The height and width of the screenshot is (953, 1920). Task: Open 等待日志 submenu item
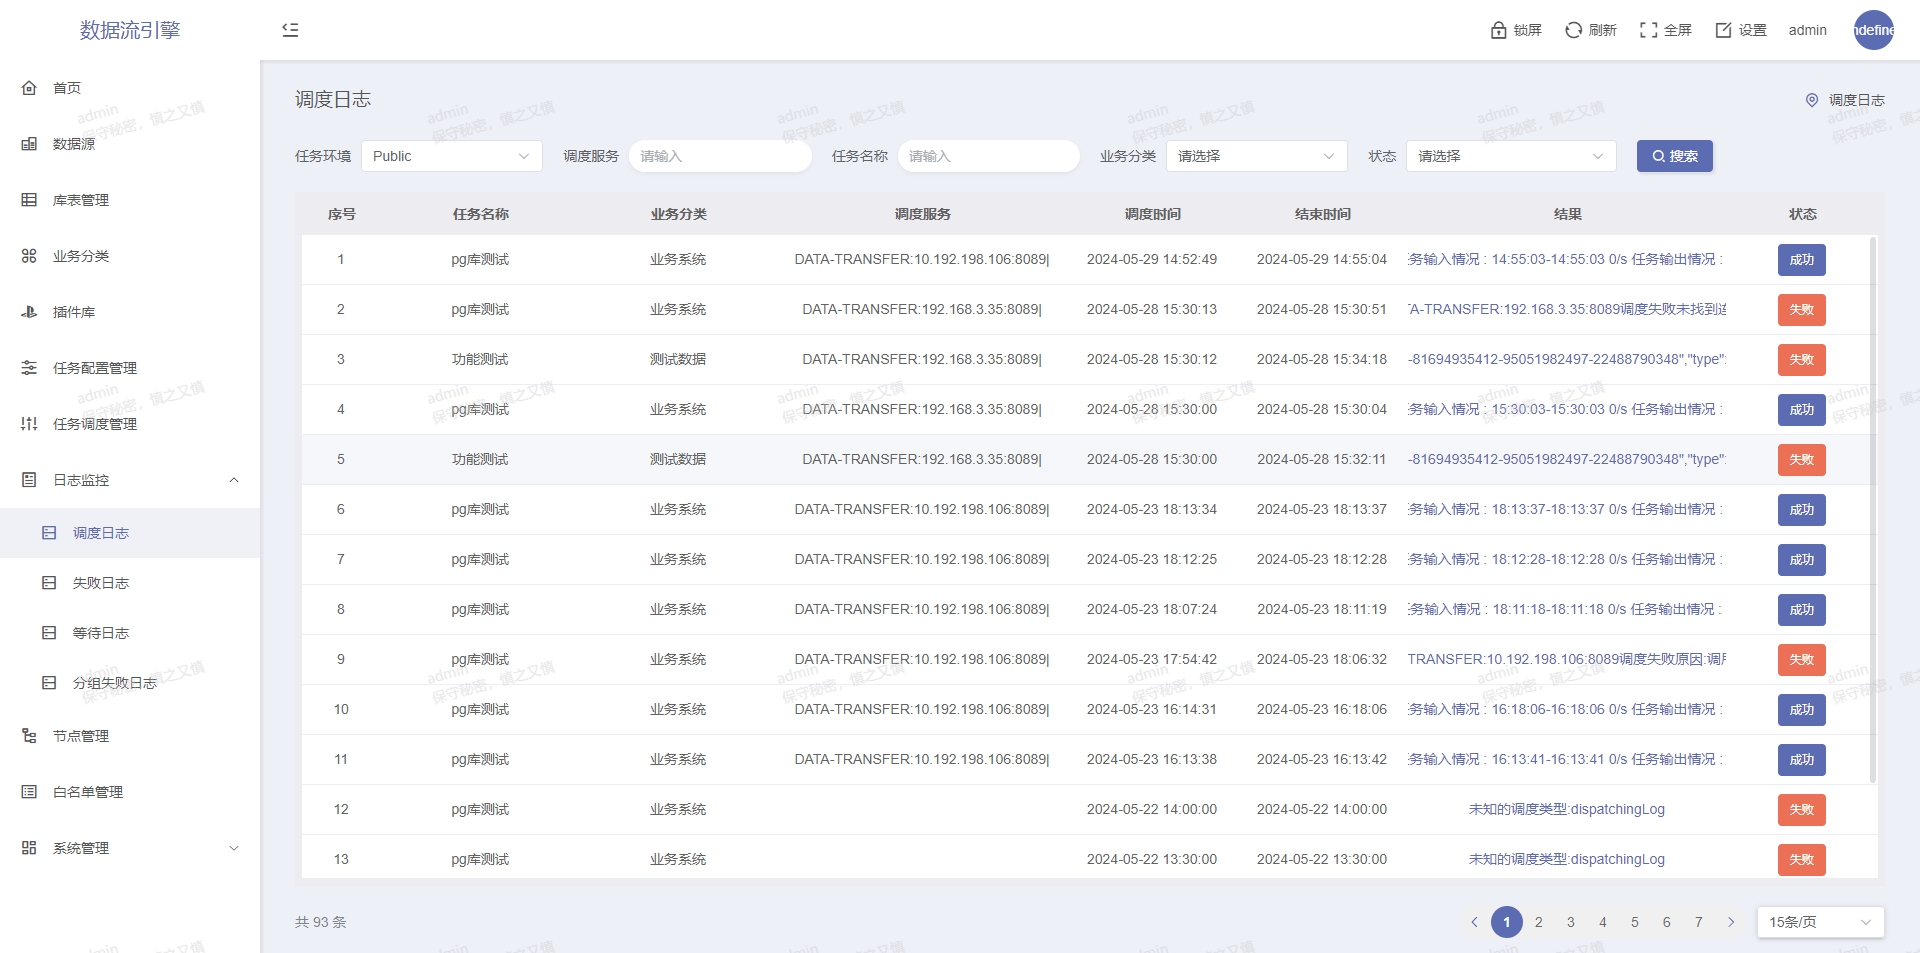tap(130, 633)
